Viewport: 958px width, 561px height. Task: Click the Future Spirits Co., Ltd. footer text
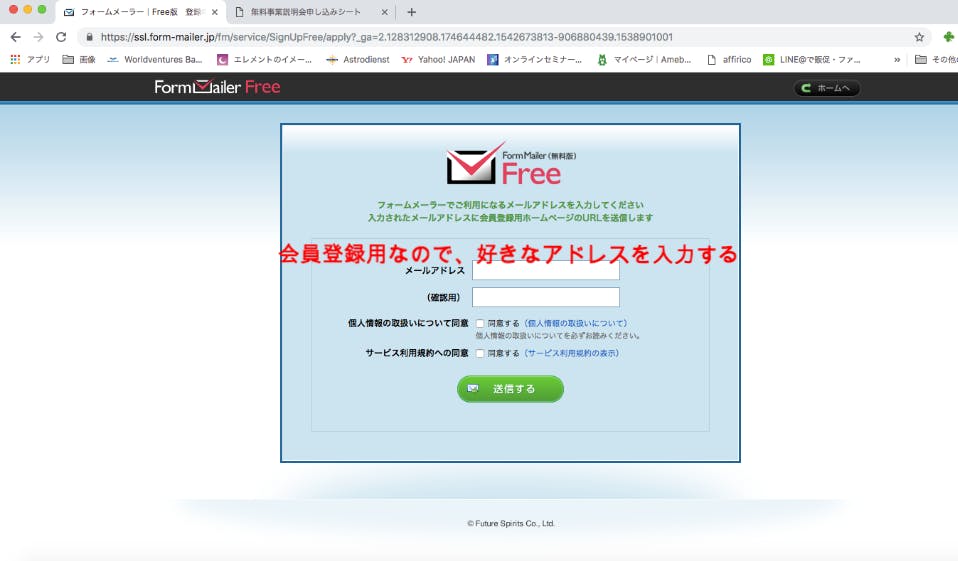pos(511,523)
